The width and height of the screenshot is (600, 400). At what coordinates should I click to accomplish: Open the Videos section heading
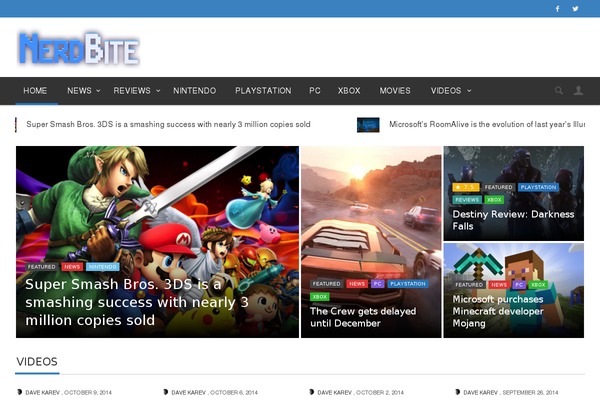37,362
